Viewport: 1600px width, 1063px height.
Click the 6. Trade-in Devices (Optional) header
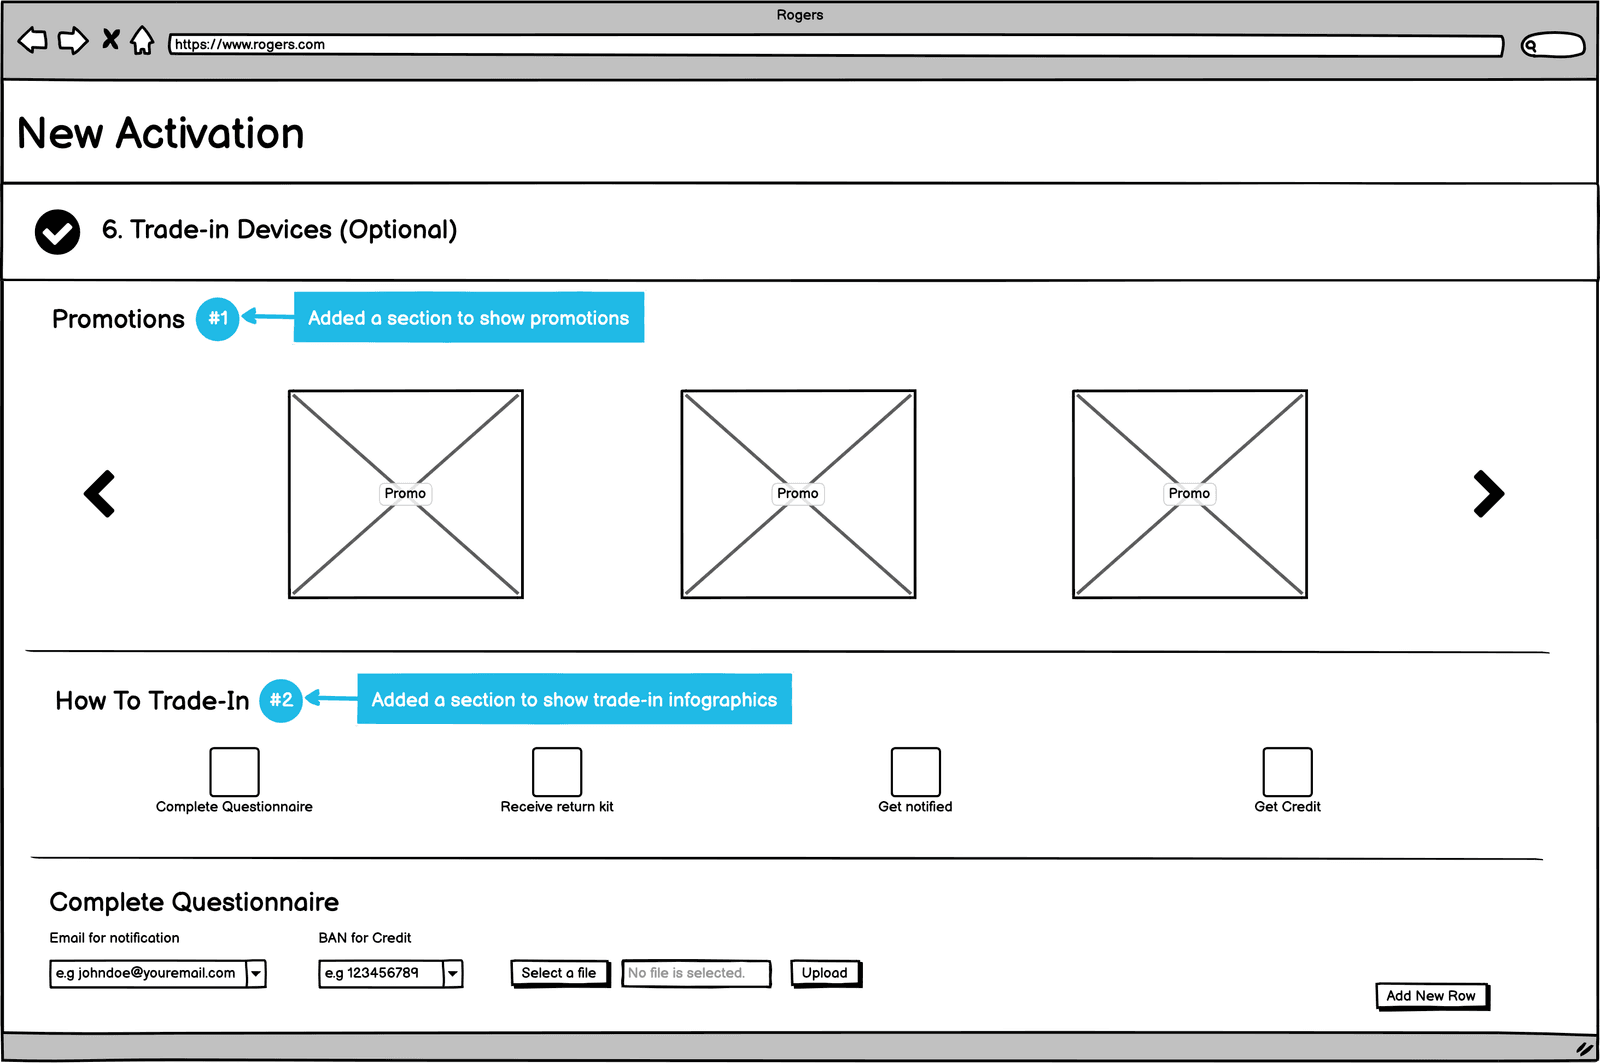pyautogui.click(x=279, y=230)
